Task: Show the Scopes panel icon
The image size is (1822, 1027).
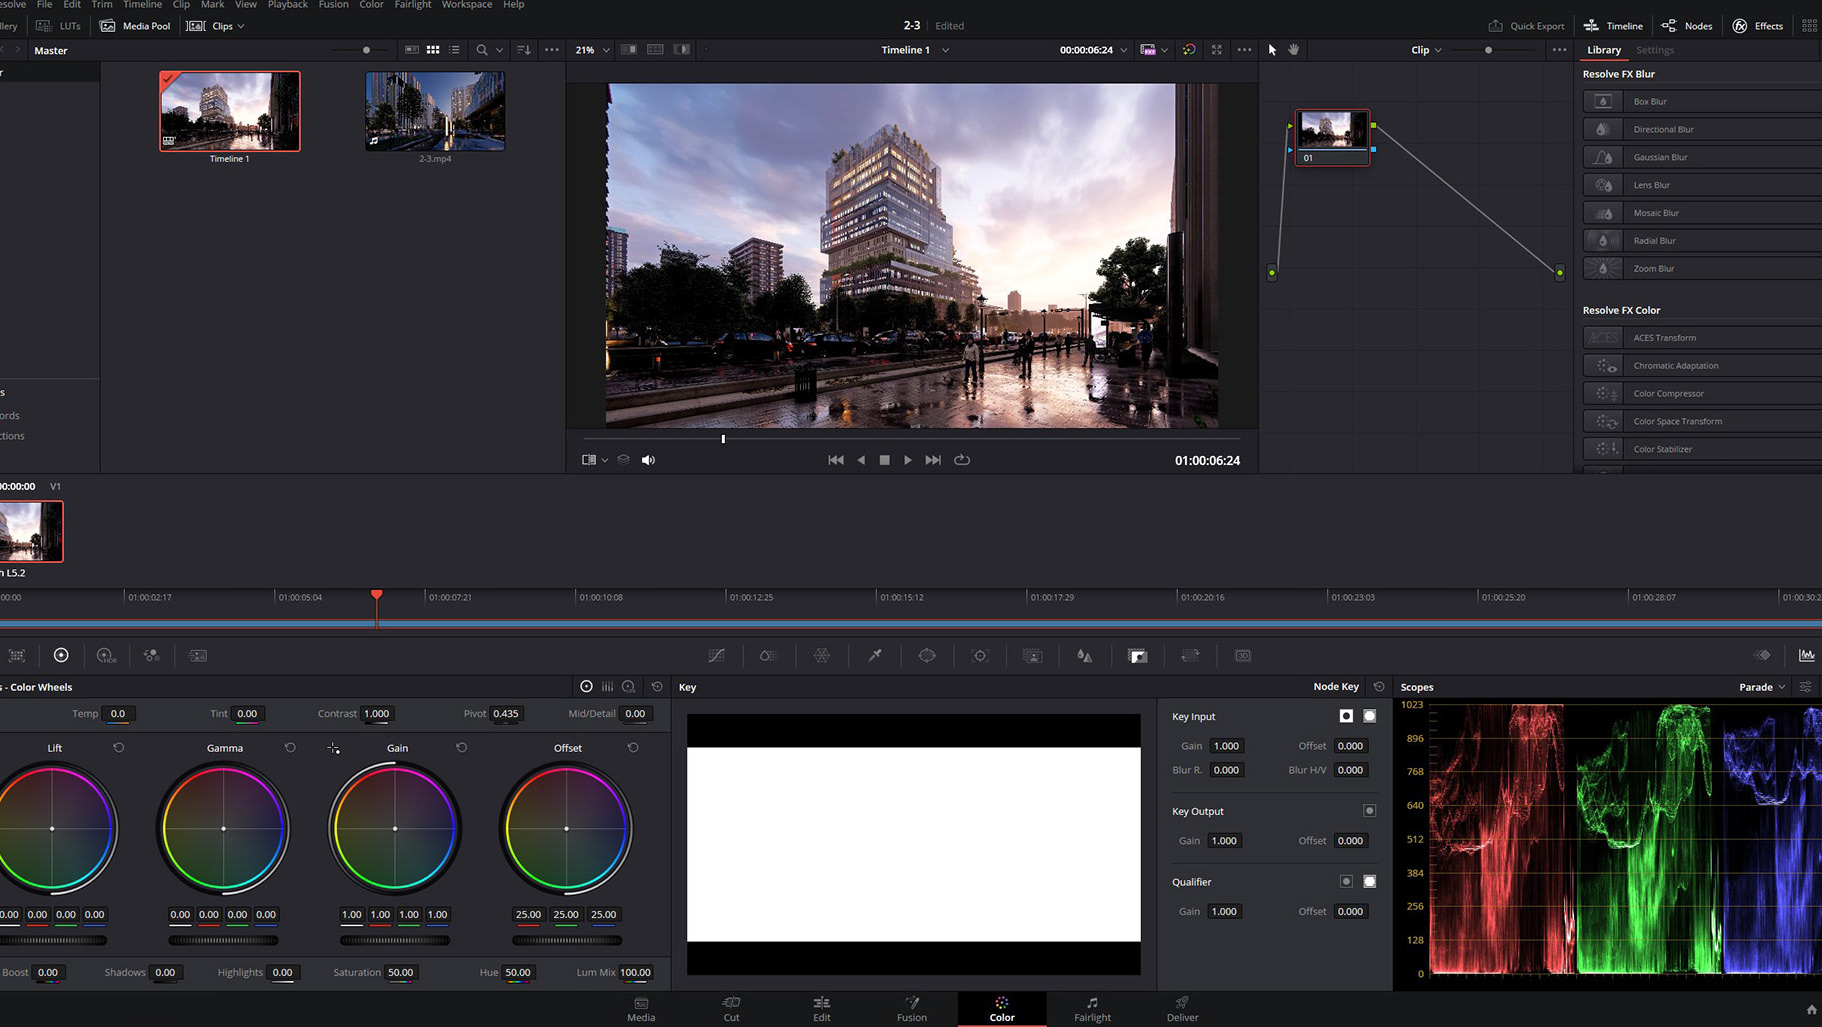Action: tap(1806, 656)
